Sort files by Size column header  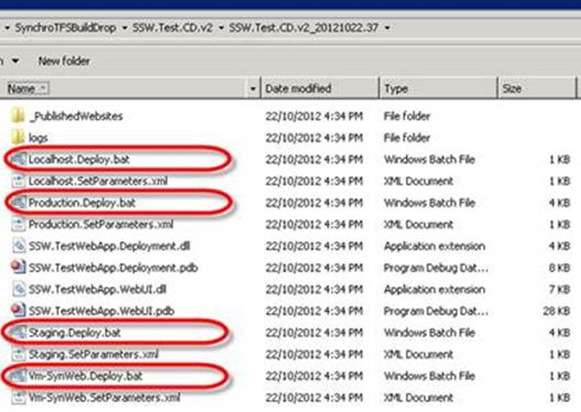click(537, 89)
